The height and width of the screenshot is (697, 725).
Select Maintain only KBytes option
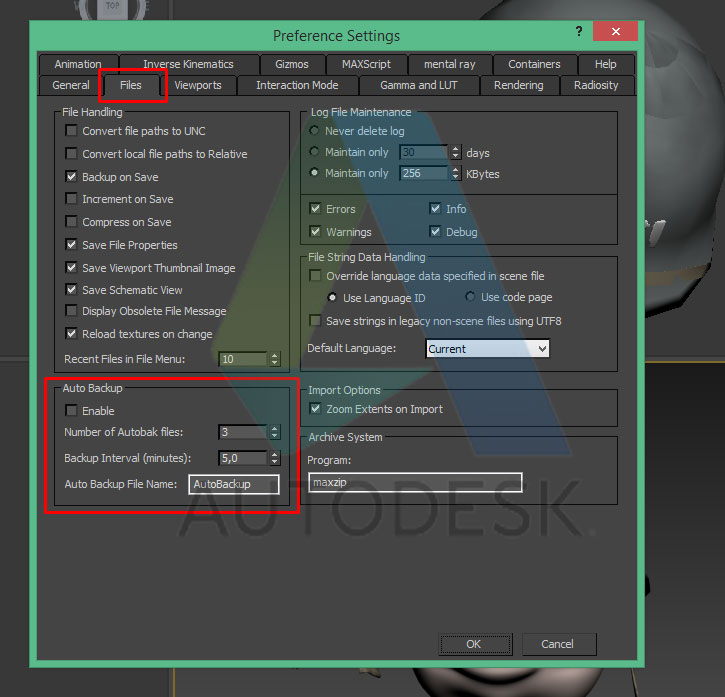click(314, 173)
